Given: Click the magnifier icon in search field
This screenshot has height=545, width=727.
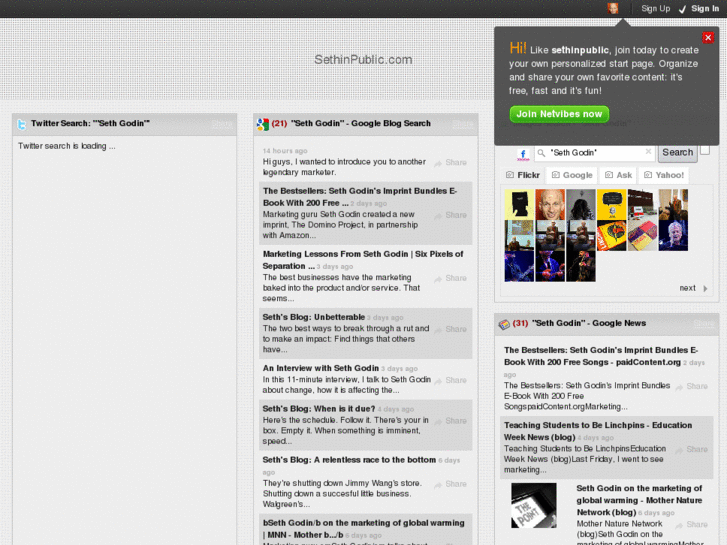Looking at the screenshot, I should coord(541,153).
